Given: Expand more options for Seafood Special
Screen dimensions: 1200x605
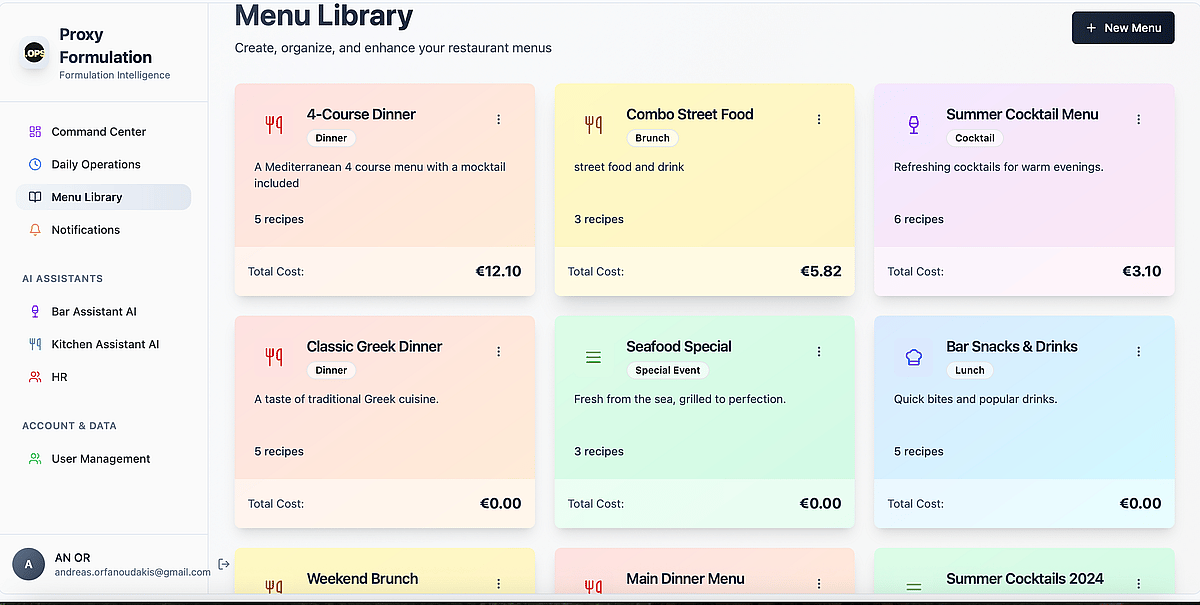Looking at the screenshot, I should (819, 351).
